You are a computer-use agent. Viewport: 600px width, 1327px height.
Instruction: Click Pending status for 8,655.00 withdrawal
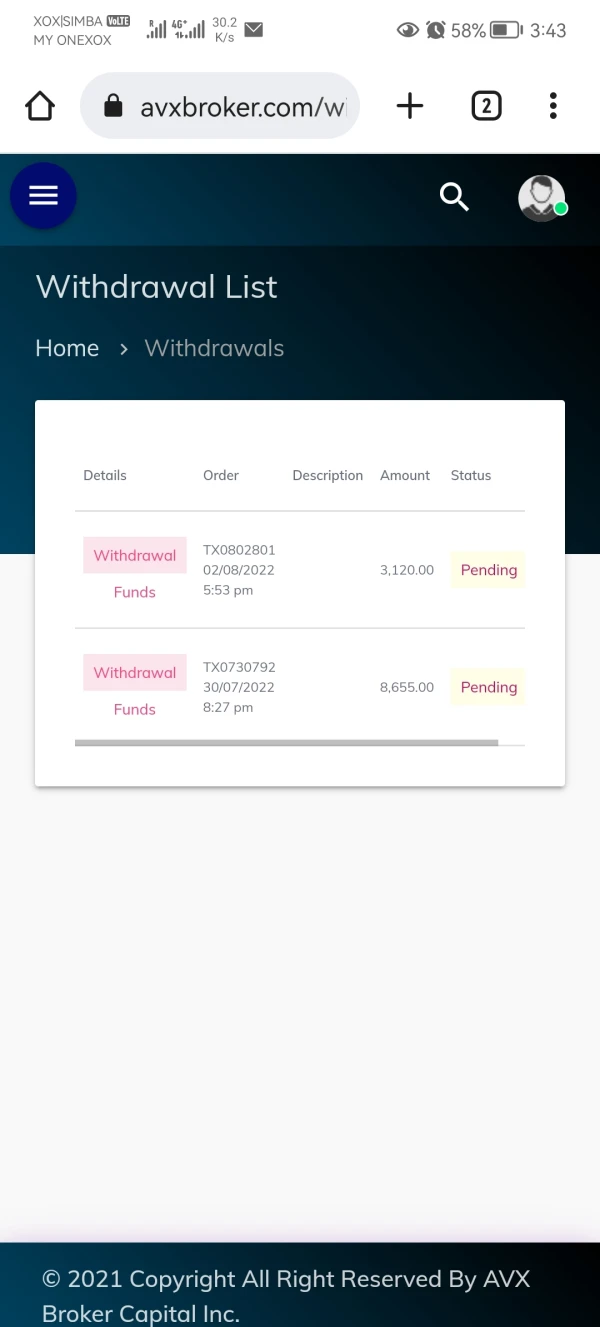click(488, 687)
